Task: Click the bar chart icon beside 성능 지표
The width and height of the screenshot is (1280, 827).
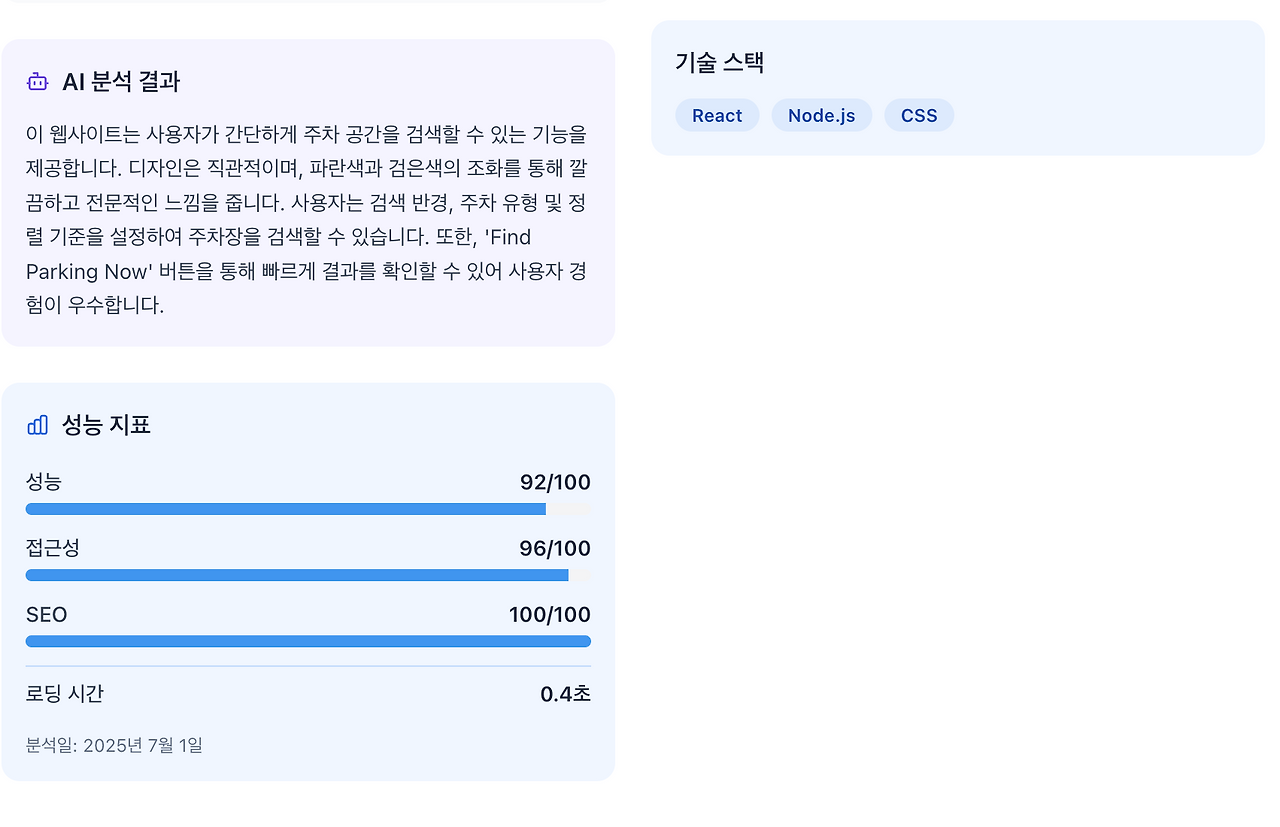Action: click(x=38, y=425)
